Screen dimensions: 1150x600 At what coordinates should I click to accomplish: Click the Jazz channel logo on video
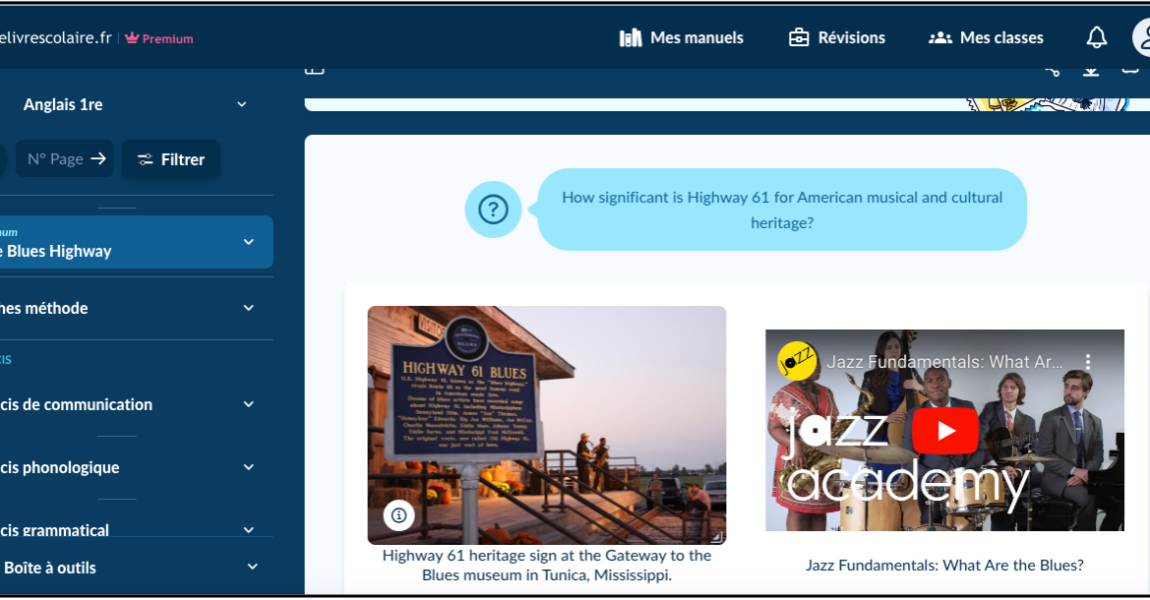coord(797,361)
